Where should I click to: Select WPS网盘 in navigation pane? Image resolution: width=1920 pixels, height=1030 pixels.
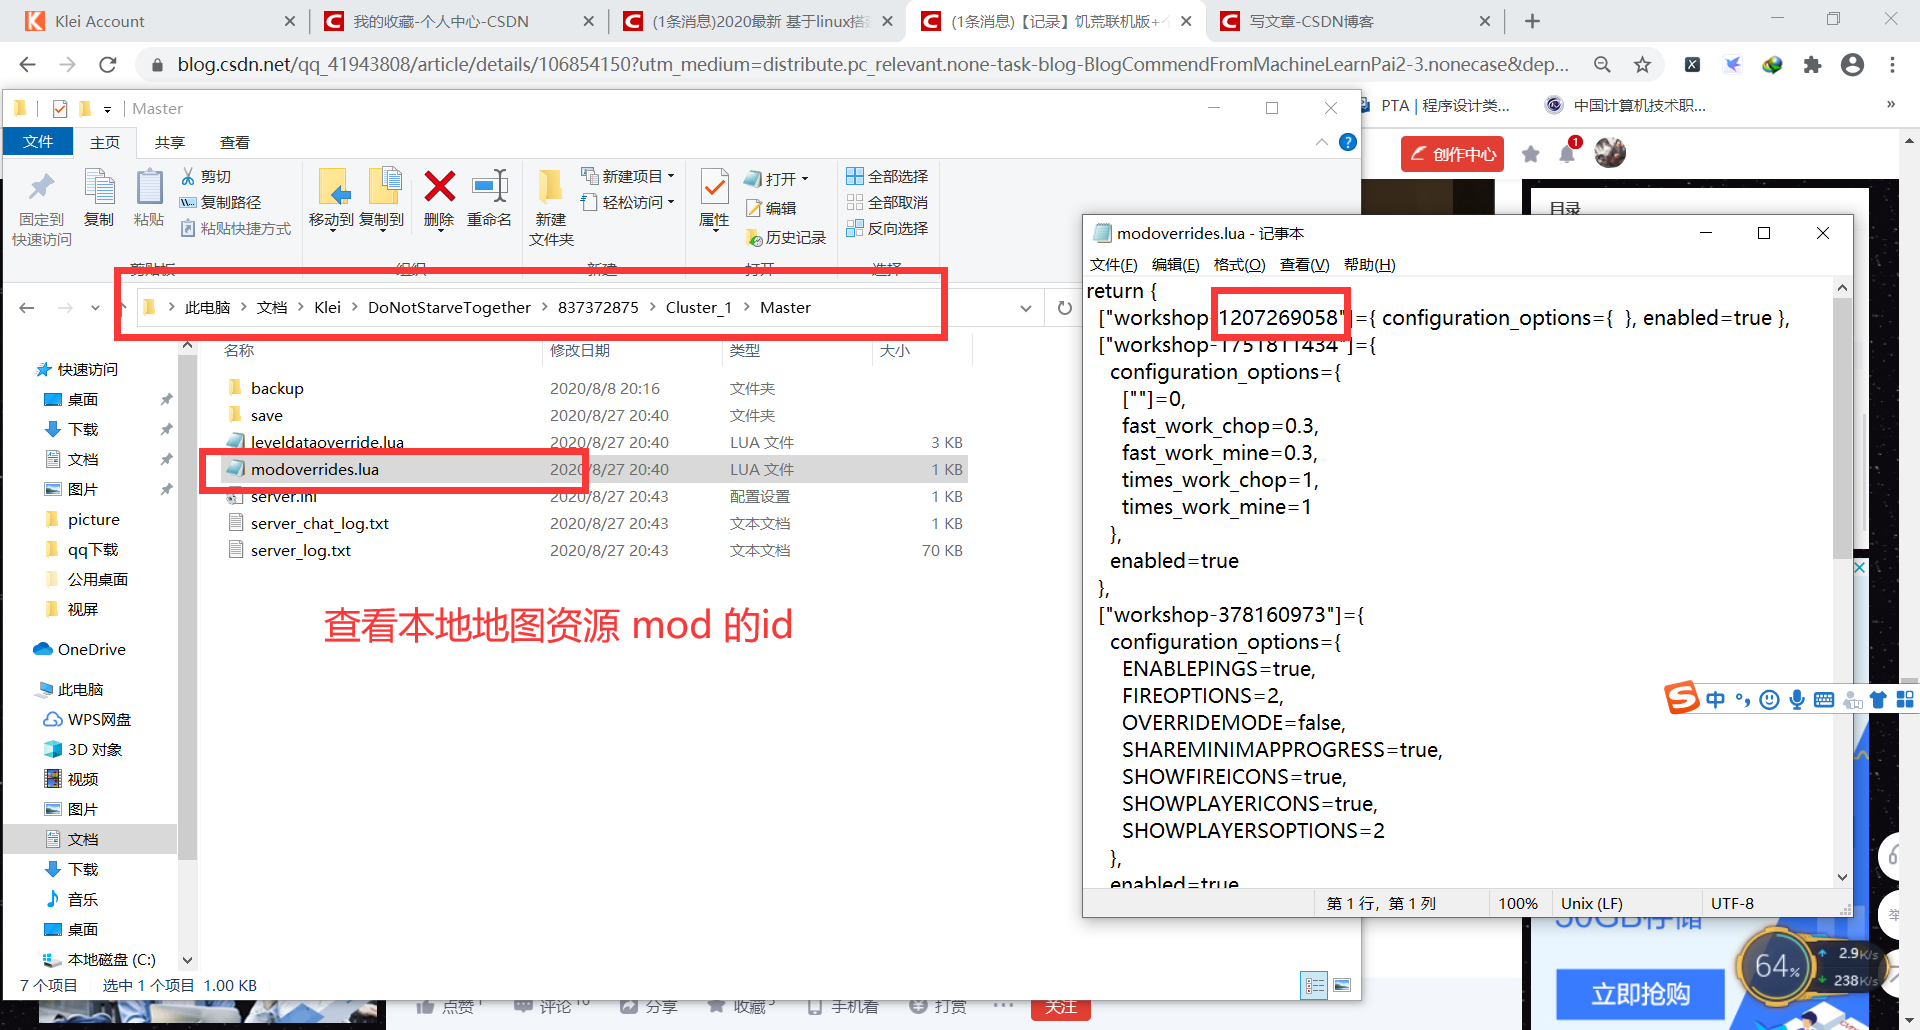(88, 719)
